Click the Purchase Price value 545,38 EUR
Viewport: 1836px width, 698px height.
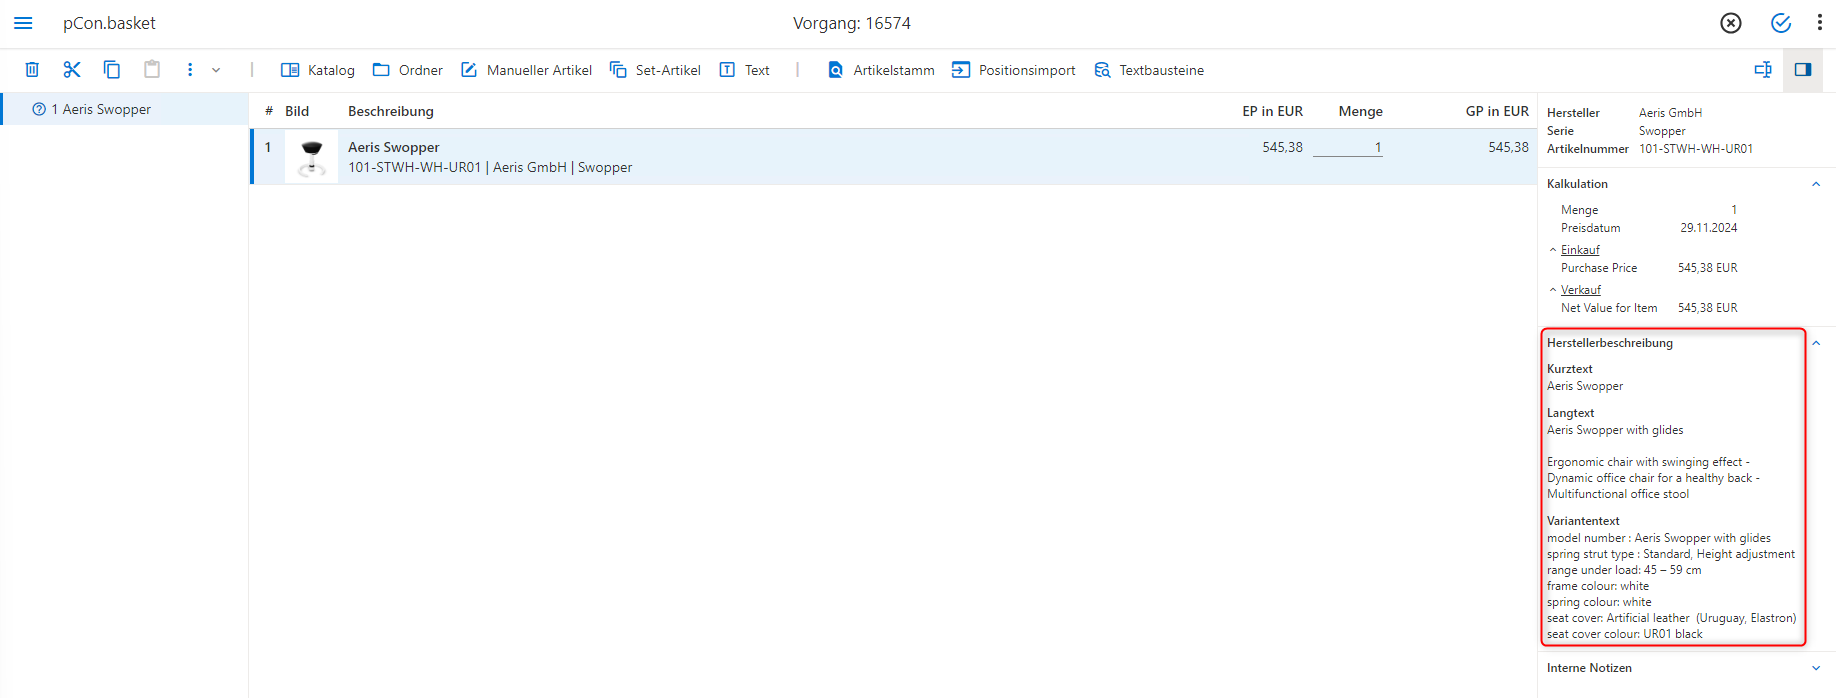click(1708, 268)
